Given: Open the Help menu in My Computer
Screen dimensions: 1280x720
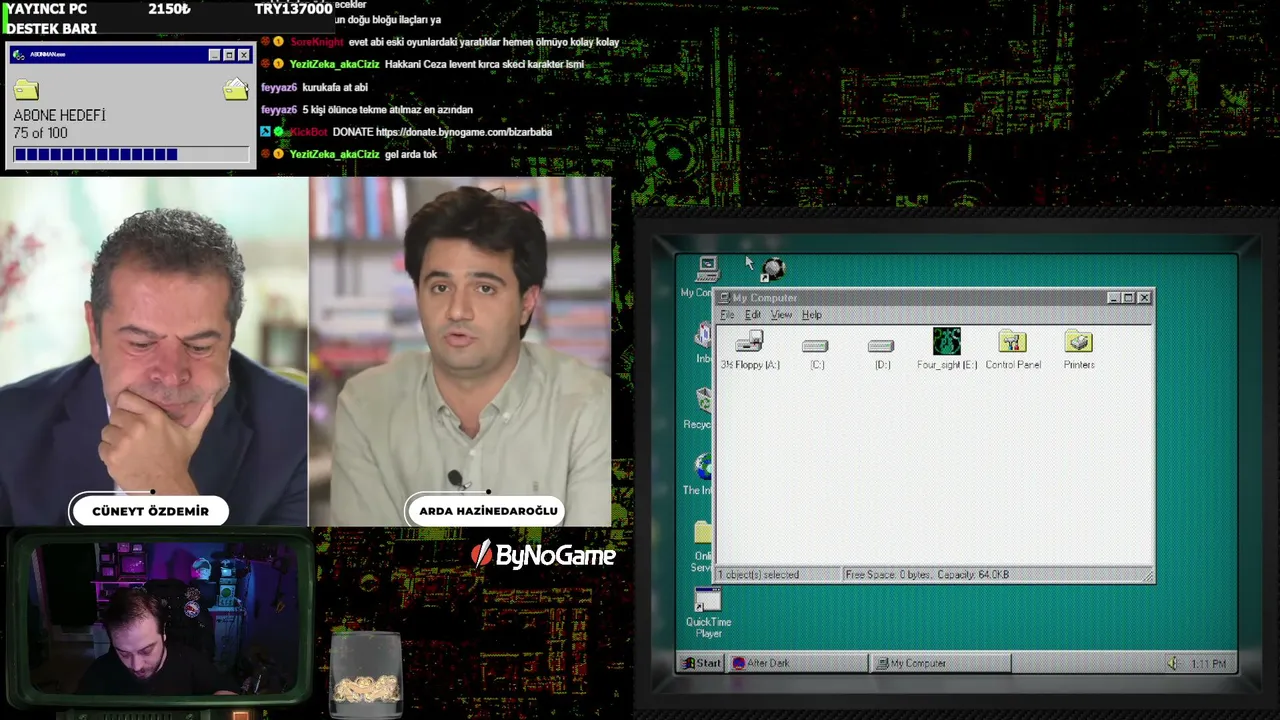Looking at the screenshot, I should click(811, 315).
